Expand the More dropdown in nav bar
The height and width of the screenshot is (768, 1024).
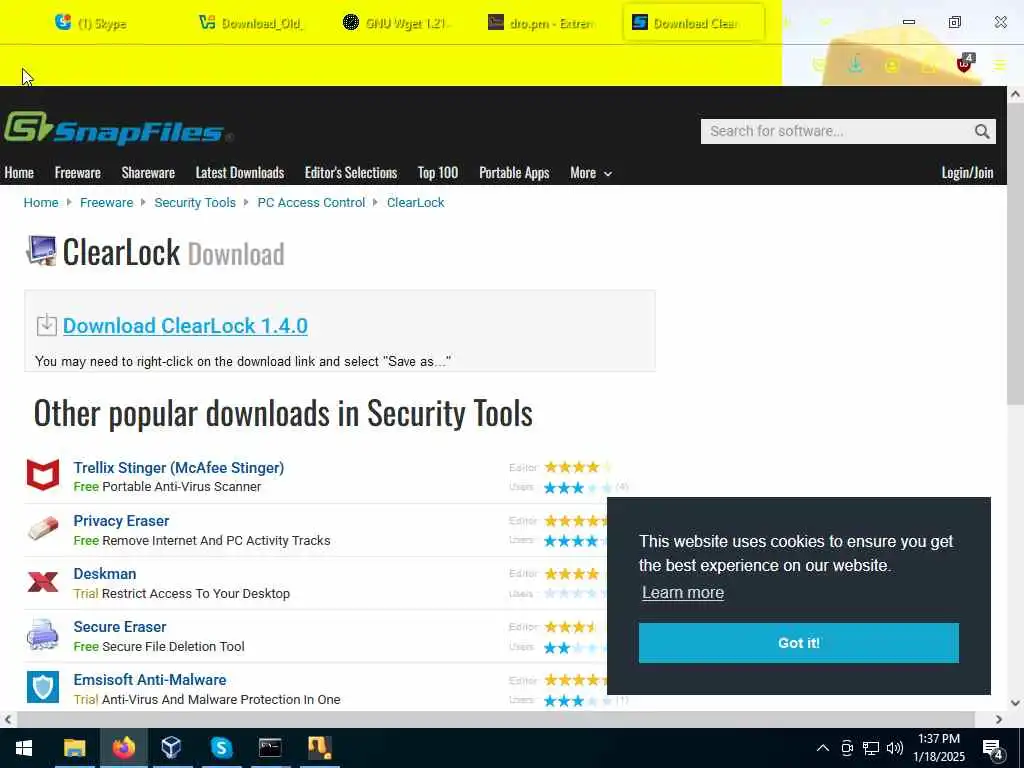click(590, 172)
